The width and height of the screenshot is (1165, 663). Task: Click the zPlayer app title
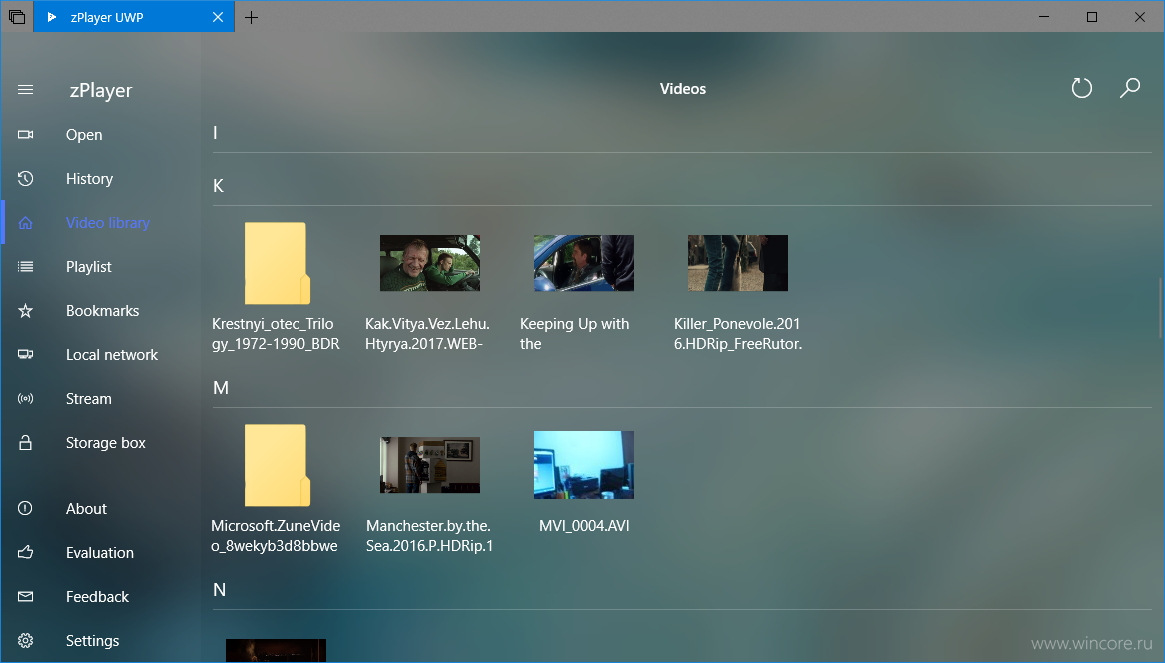point(100,90)
